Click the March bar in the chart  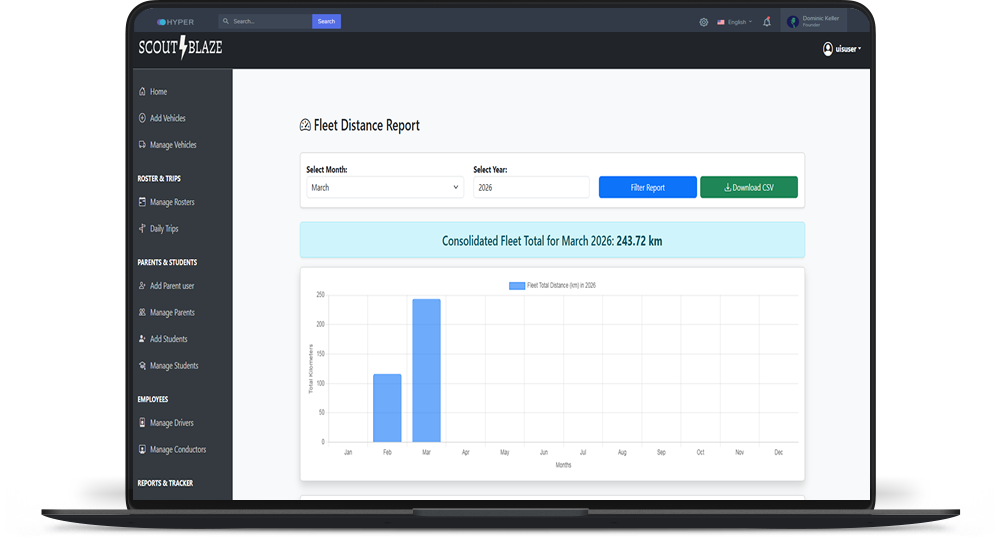coord(426,370)
